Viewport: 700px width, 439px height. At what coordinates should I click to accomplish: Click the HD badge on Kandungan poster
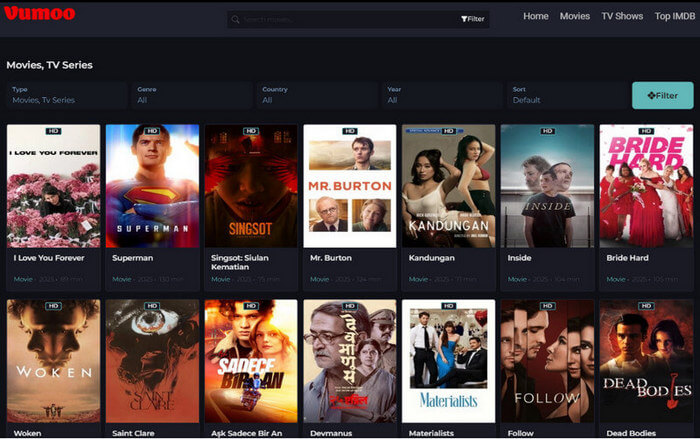[449, 131]
